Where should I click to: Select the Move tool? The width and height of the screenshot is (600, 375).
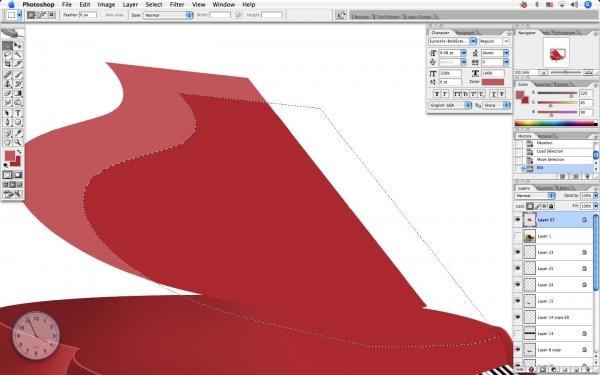(x=18, y=46)
